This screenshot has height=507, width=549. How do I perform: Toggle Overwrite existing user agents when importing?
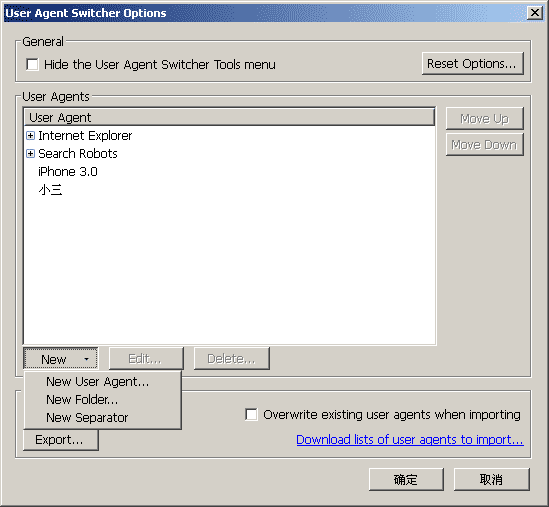click(x=251, y=414)
